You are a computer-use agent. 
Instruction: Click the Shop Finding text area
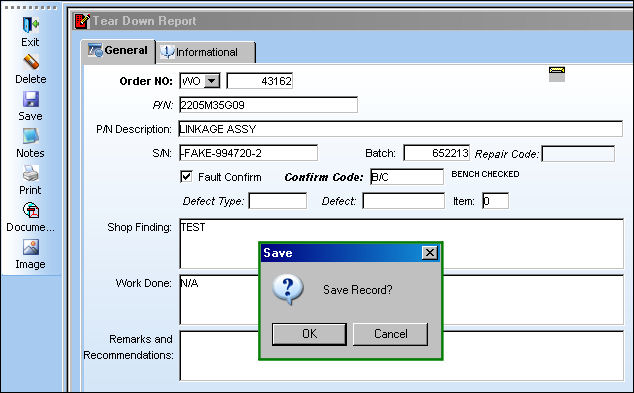tap(402, 244)
